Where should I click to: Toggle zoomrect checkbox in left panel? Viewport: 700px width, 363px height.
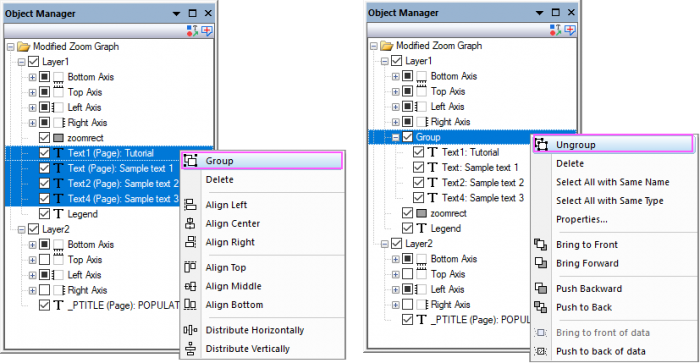tap(44, 138)
